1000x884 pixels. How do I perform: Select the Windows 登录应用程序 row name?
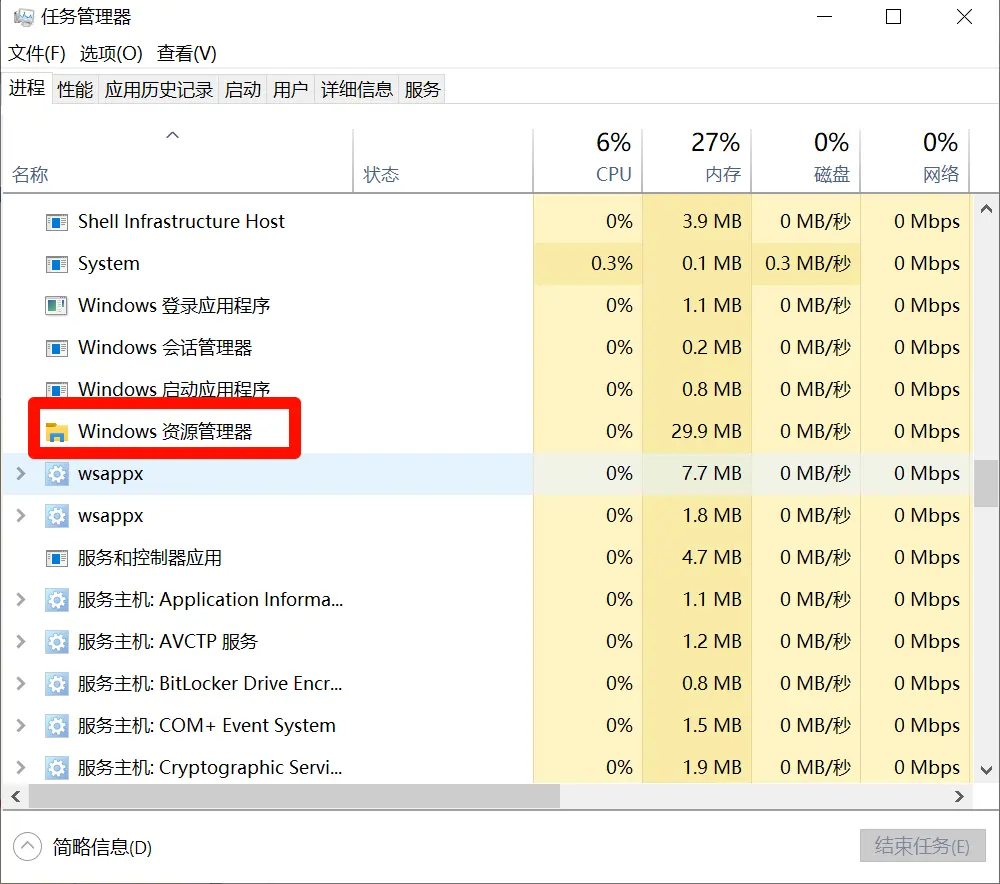173,306
